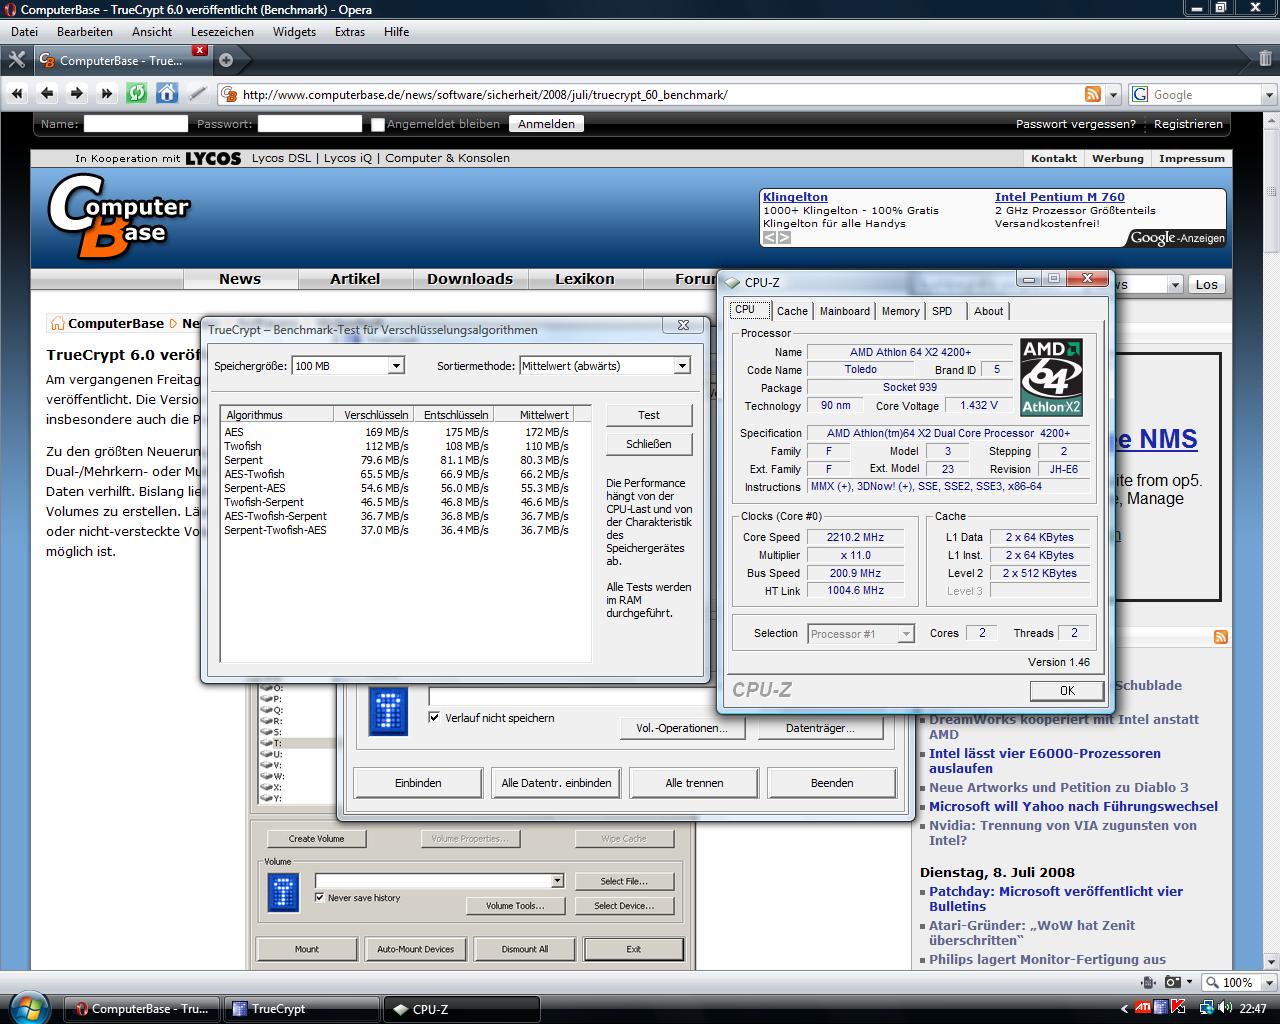Switch to CPU-Z Cache tab
The height and width of the screenshot is (1024, 1280).
point(792,311)
